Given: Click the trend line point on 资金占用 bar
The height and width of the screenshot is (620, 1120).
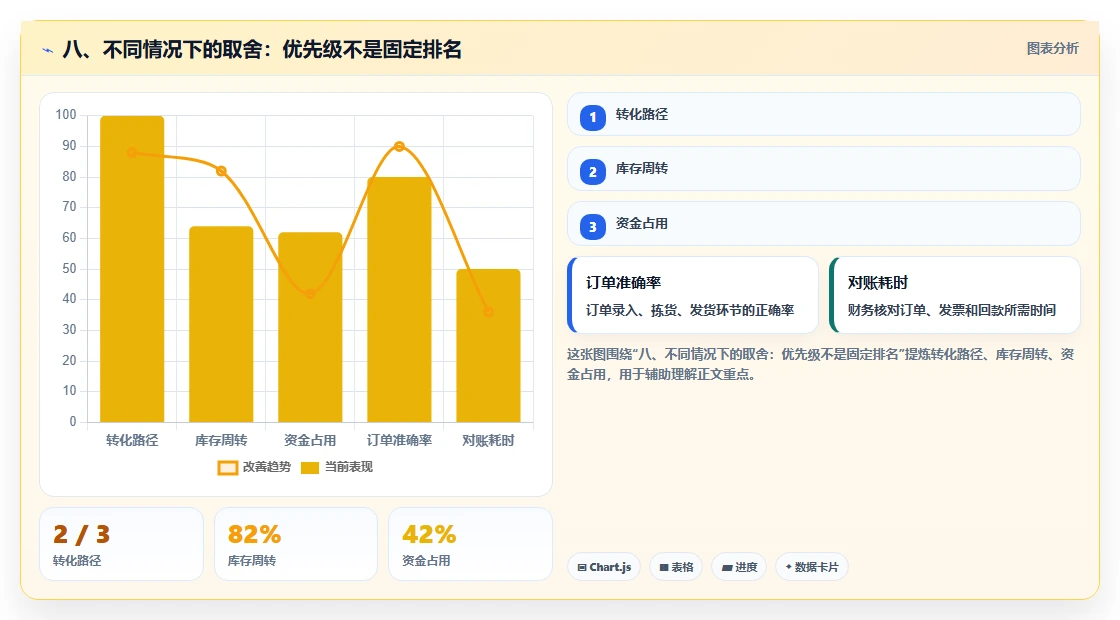Looking at the screenshot, I should (310, 294).
